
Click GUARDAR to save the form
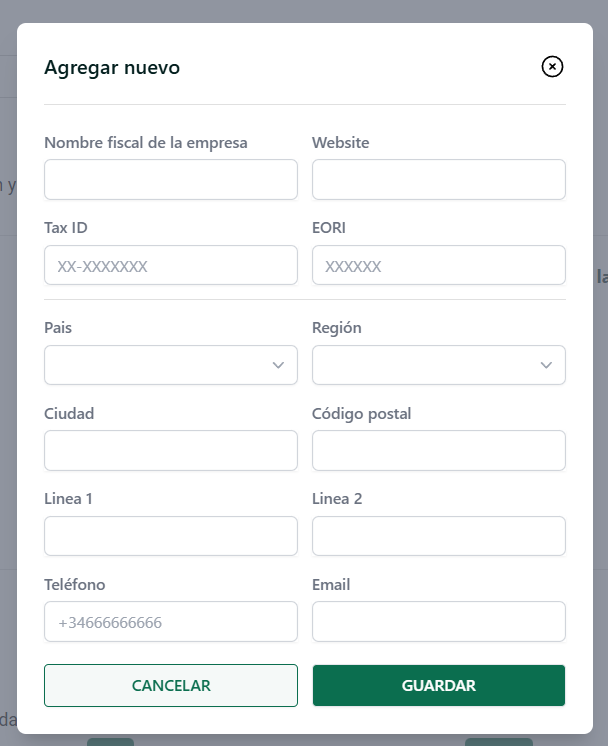[439, 685]
